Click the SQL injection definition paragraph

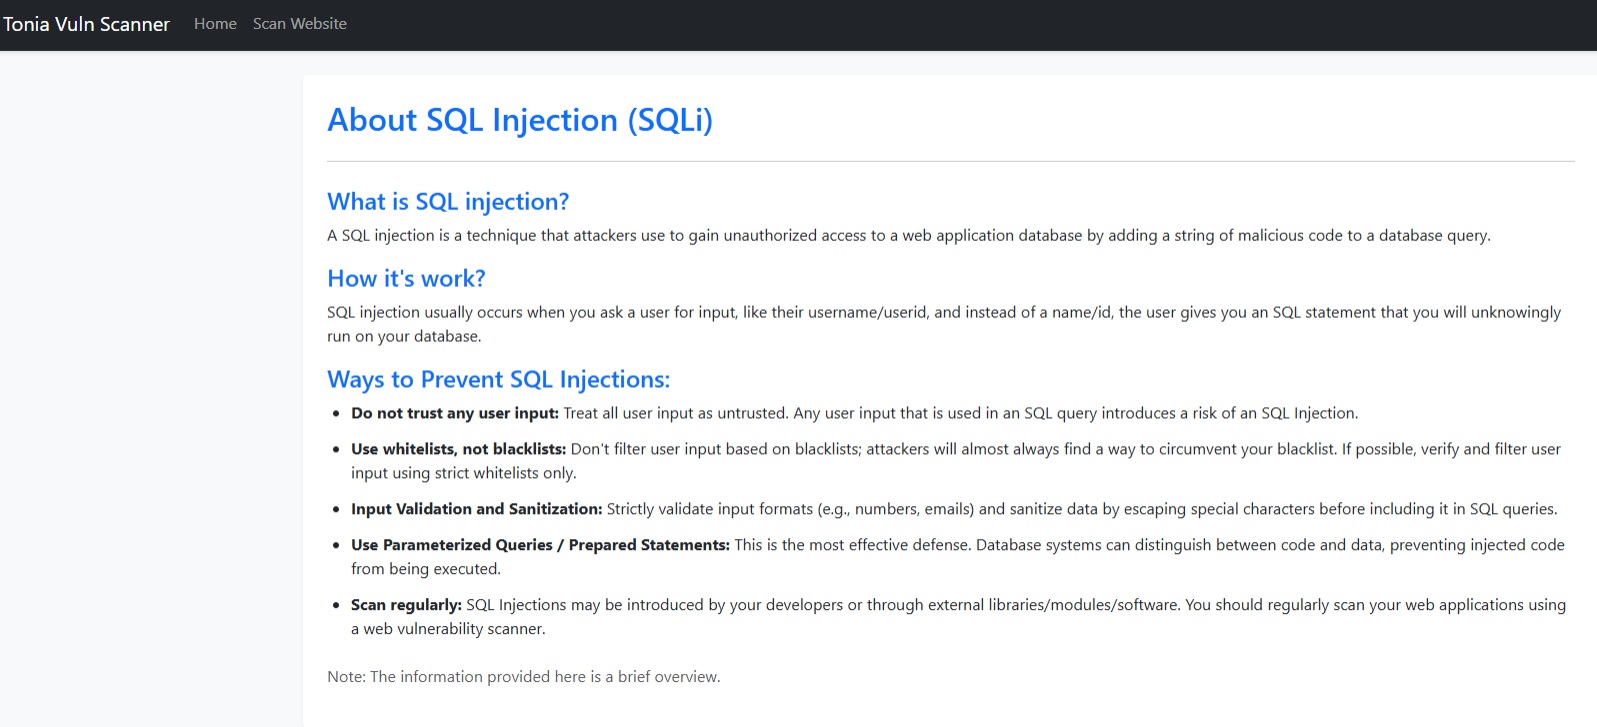point(909,236)
